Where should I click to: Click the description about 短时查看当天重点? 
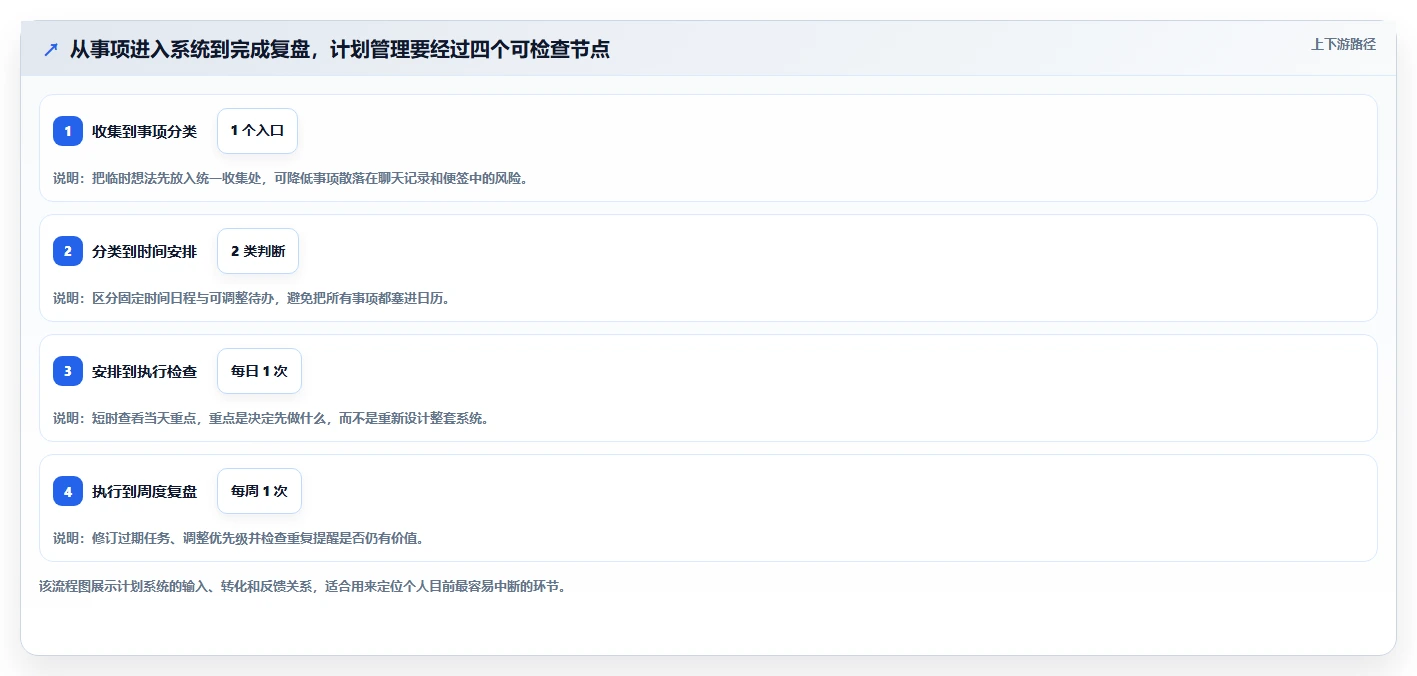pos(271,418)
